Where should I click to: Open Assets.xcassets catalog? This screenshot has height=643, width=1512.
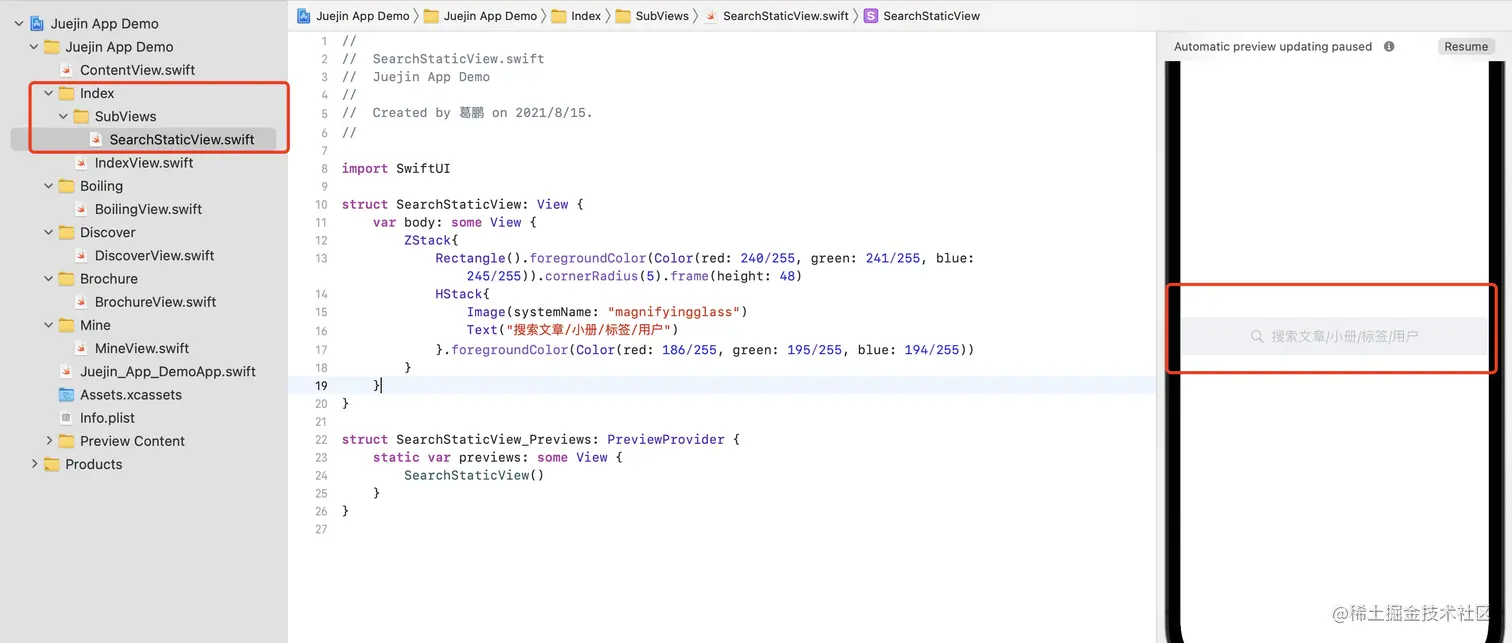click(131, 395)
